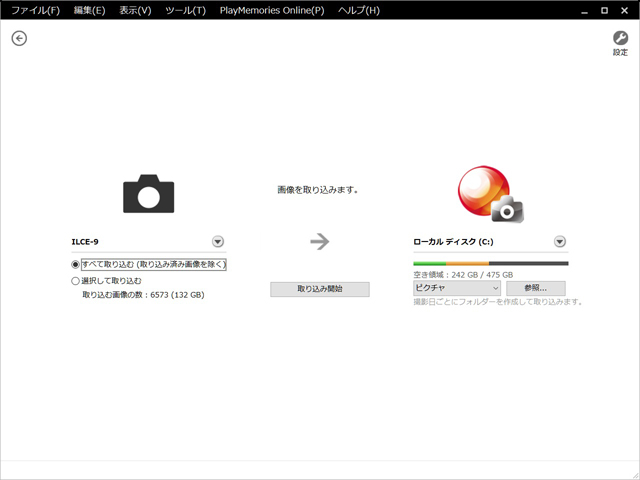This screenshot has height=480, width=640.
Task: Open settings via the wrench icon
Action: pos(620,38)
